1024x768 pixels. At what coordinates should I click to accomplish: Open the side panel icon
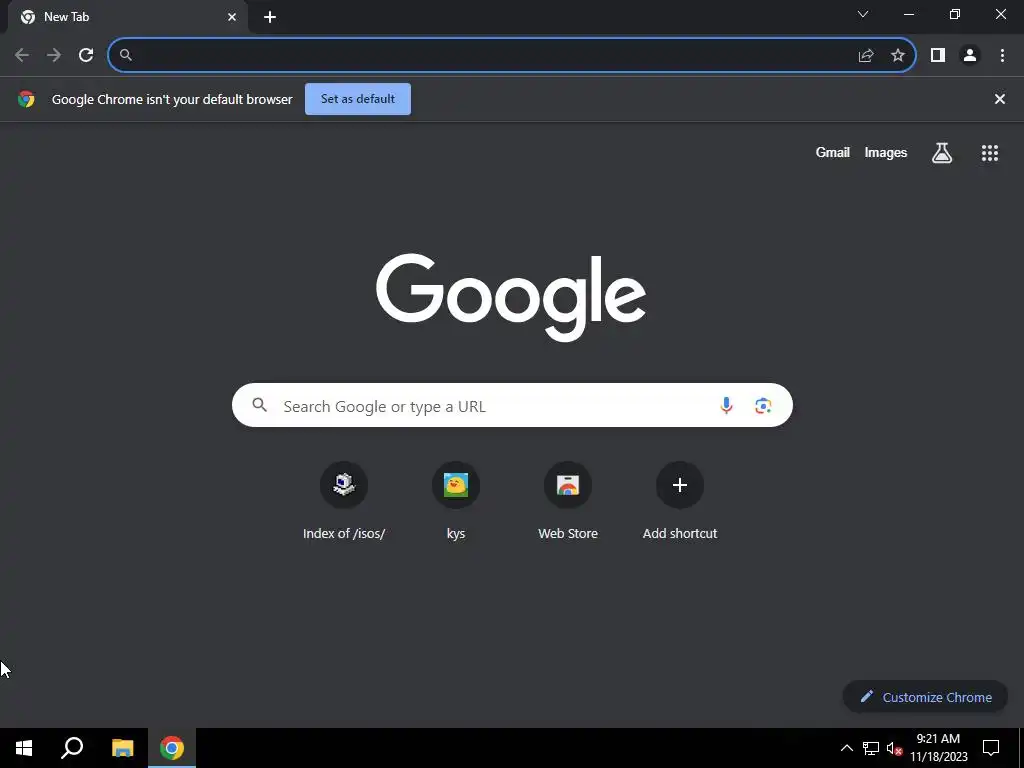point(938,55)
